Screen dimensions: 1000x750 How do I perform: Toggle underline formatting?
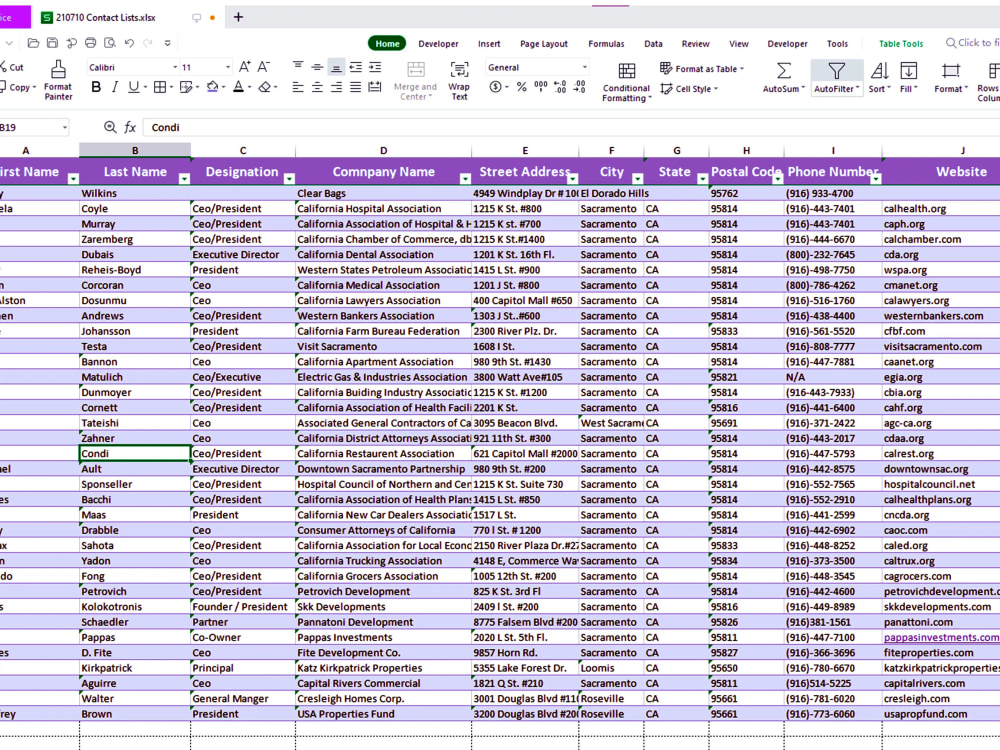tap(133, 87)
